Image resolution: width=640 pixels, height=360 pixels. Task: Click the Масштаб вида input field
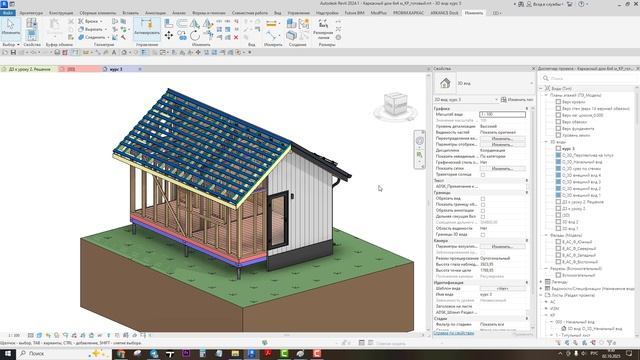coord(502,115)
